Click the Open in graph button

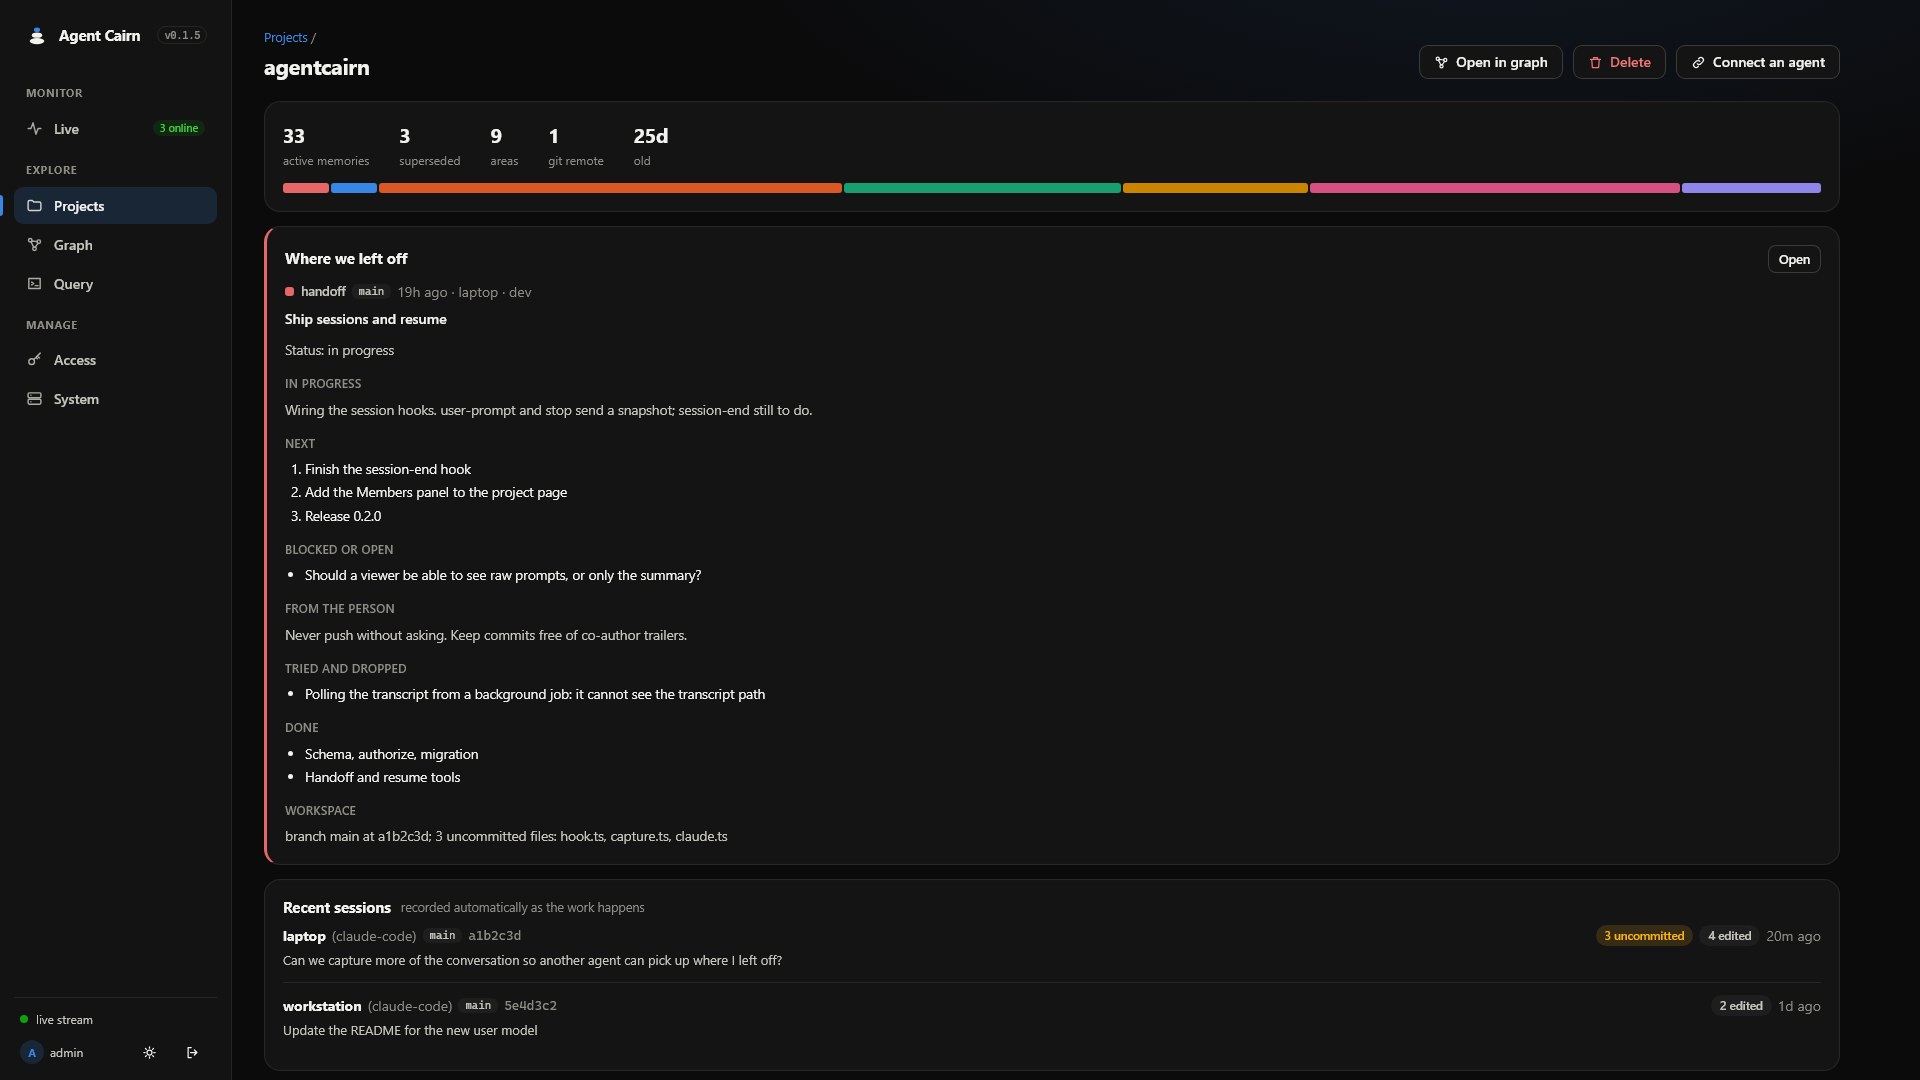pyautogui.click(x=1490, y=62)
